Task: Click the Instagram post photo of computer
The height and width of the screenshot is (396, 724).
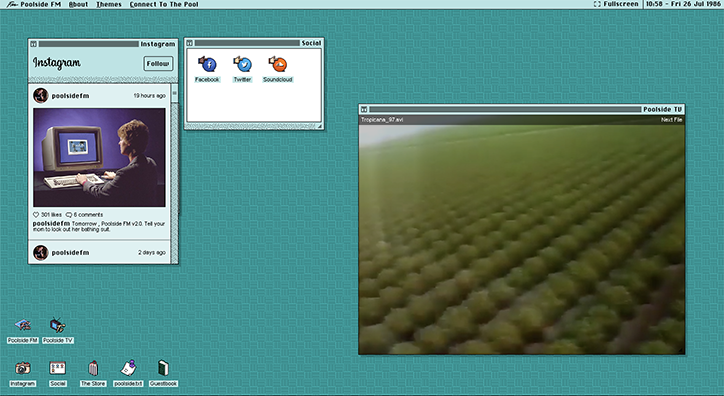Action: pos(99,157)
